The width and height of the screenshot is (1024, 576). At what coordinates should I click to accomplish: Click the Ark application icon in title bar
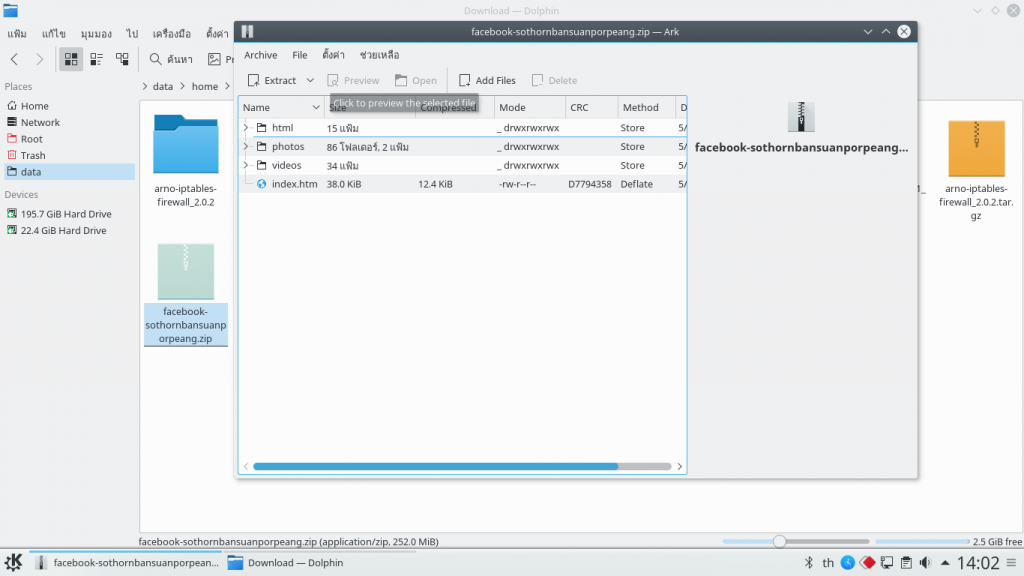[248, 31]
